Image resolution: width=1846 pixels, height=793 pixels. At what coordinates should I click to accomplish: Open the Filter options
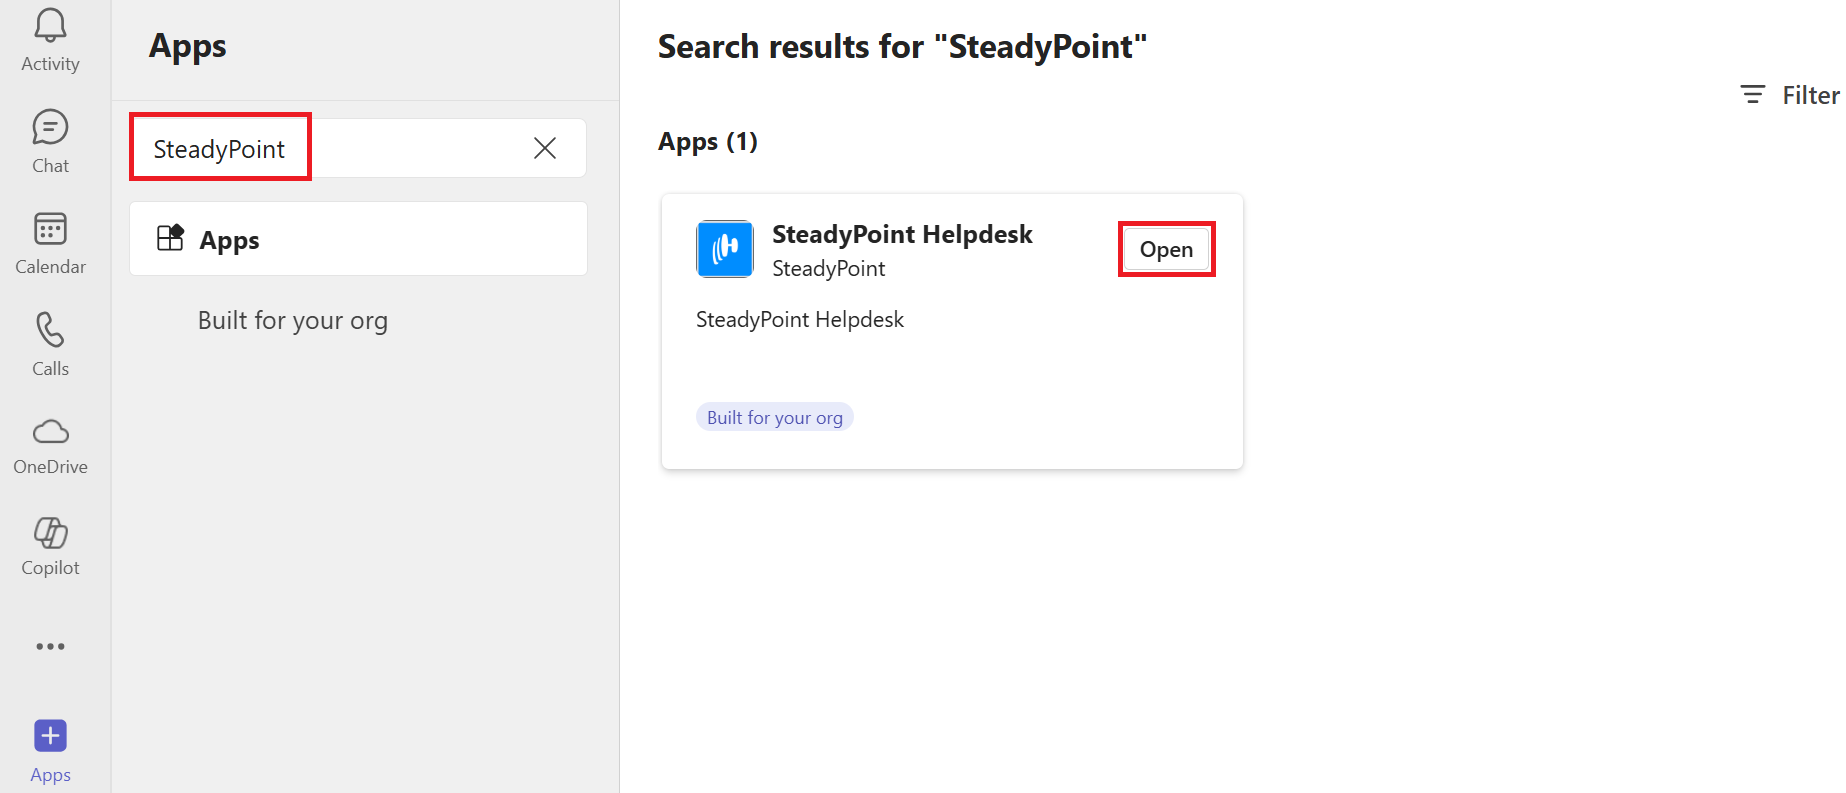coord(1790,95)
